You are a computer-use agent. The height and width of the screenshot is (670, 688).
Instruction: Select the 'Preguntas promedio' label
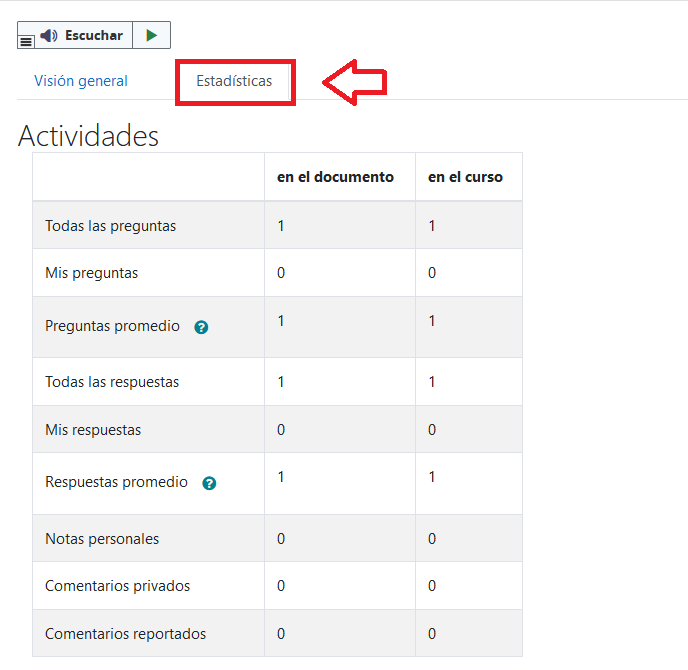(x=112, y=326)
